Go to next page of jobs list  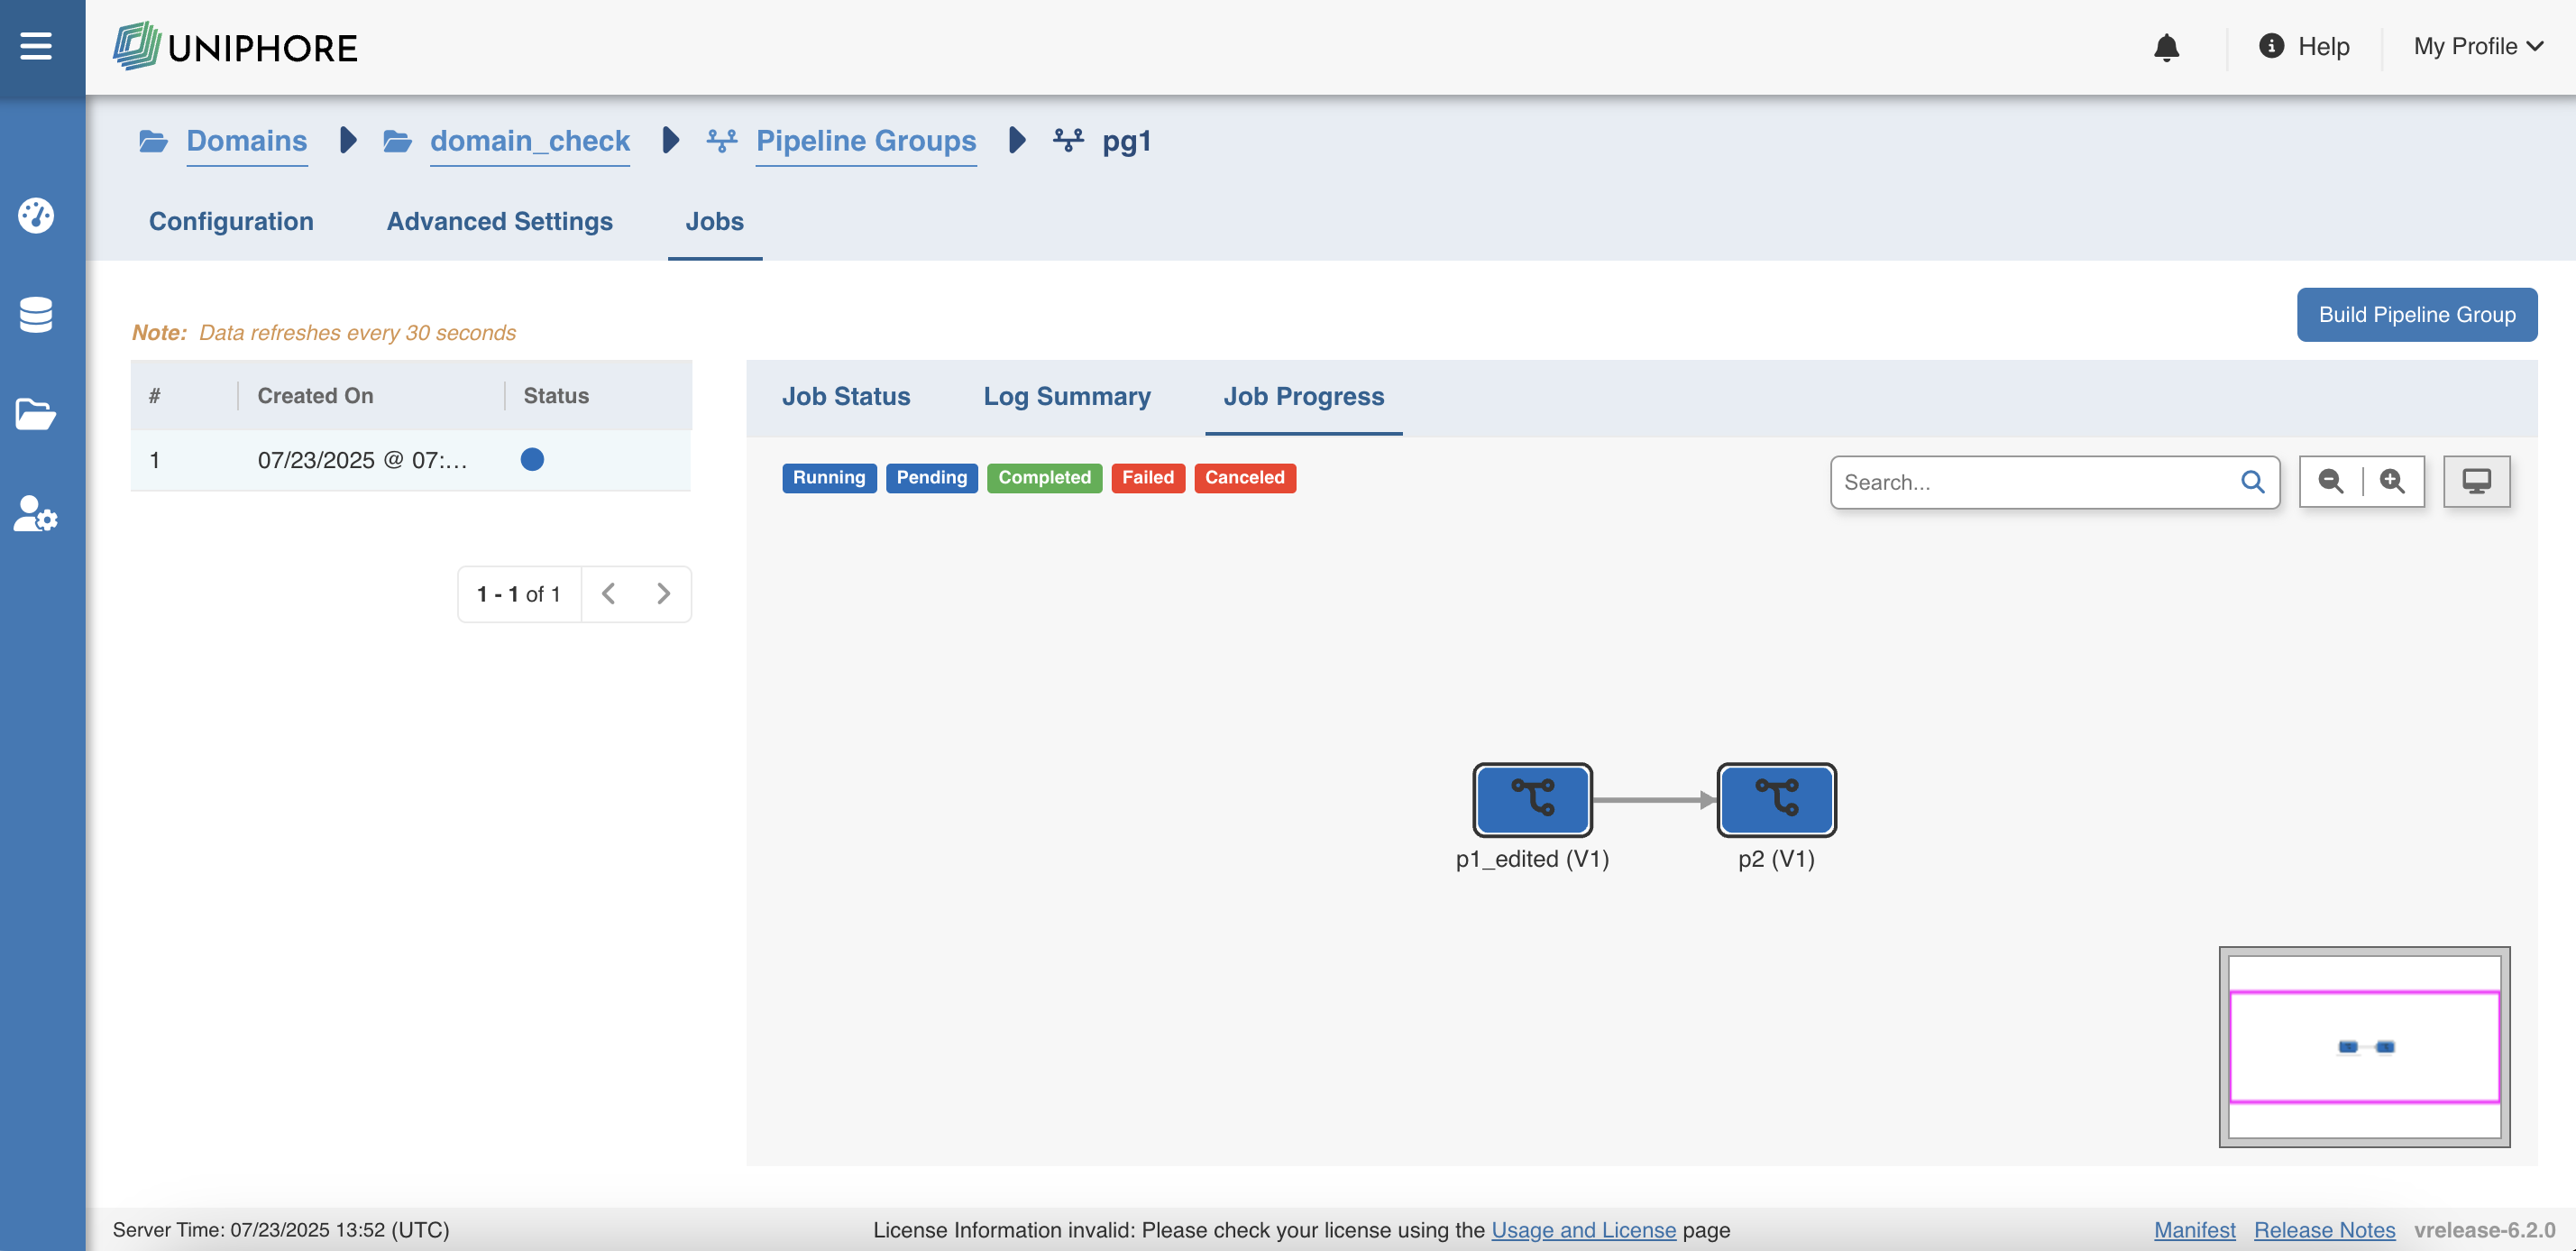tap(663, 594)
